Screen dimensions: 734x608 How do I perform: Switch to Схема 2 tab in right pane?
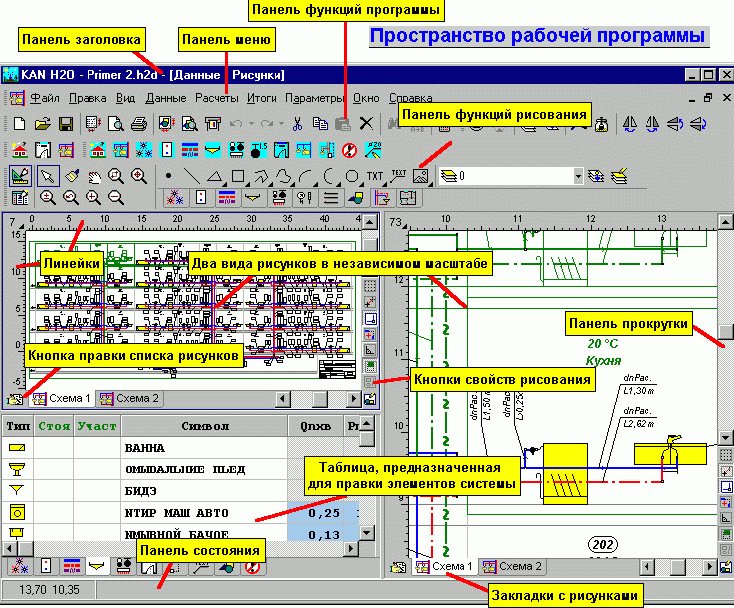click(x=513, y=567)
